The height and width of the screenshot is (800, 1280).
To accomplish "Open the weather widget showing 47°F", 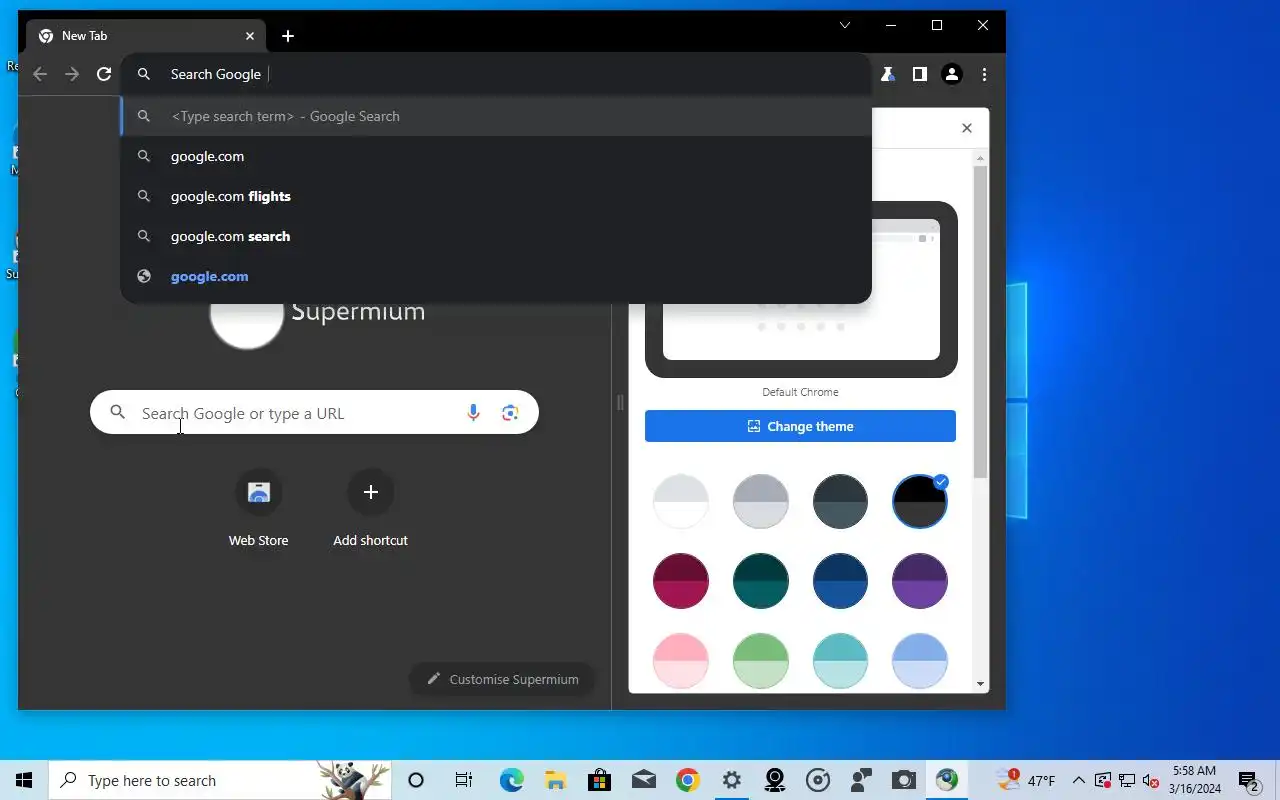I will (x=1025, y=780).
